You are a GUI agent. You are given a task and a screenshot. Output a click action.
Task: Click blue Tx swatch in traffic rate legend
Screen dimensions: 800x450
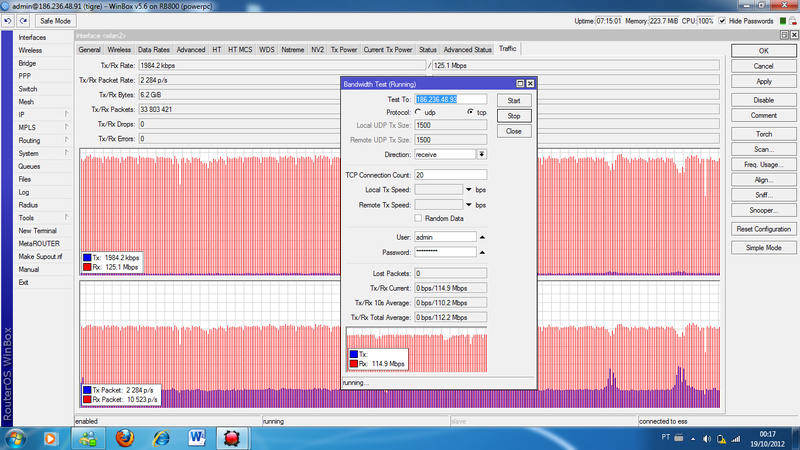point(87,258)
